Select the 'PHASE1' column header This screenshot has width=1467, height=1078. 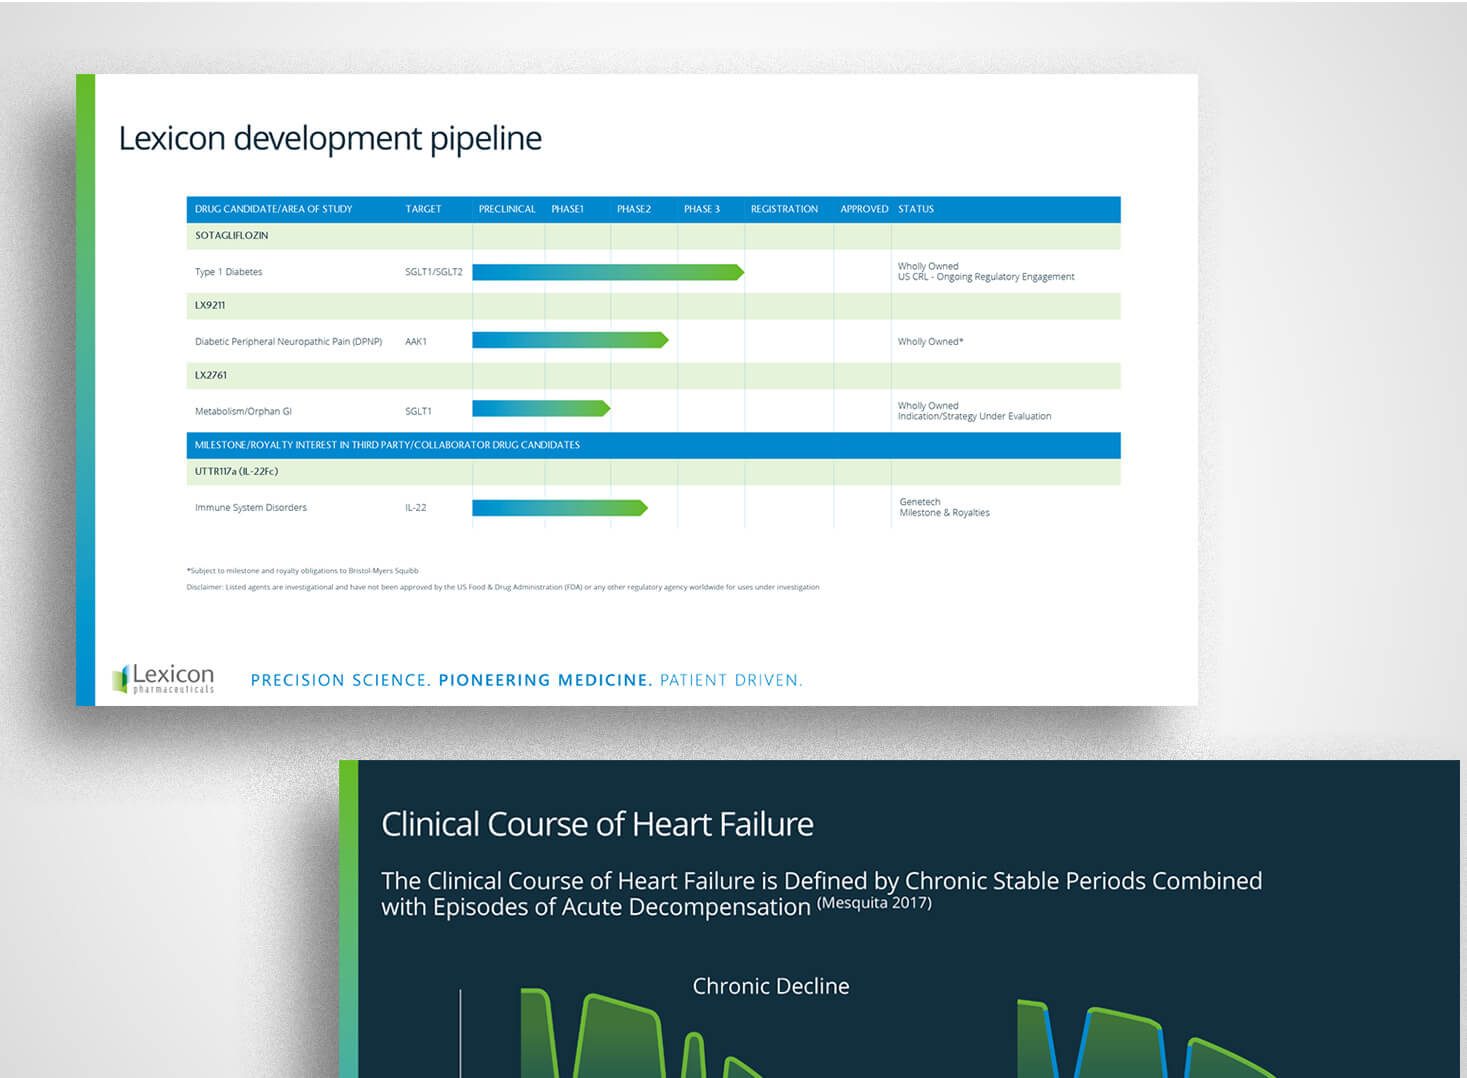coord(567,209)
